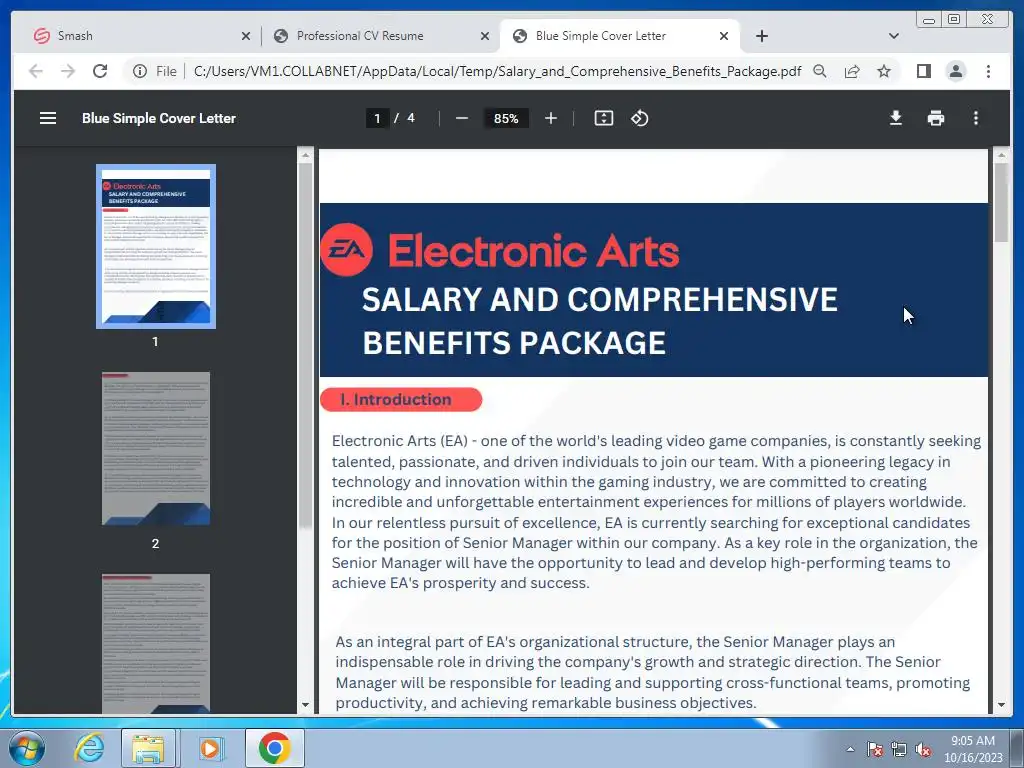1024x768 pixels.
Task: Toggle the PDF sidebar hamburger menu
Action: point(48,118)
